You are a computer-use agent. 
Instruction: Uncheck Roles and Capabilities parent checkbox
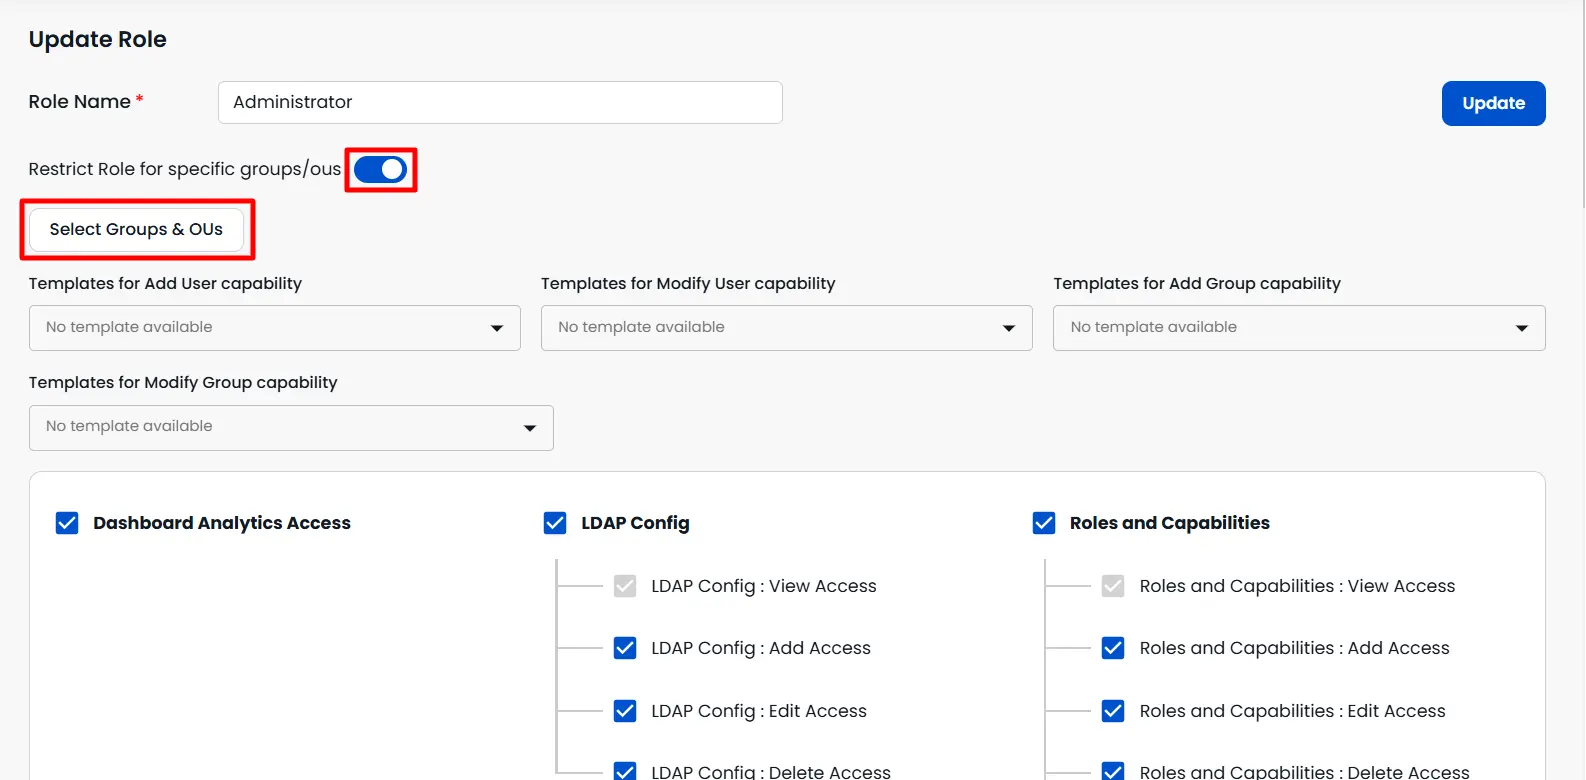click(1044, 523)
